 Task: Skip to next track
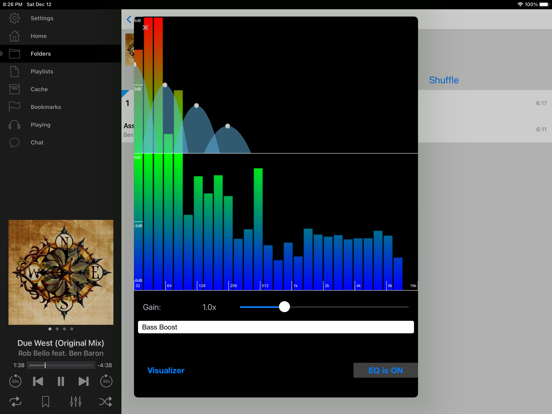tap(83, 381)
